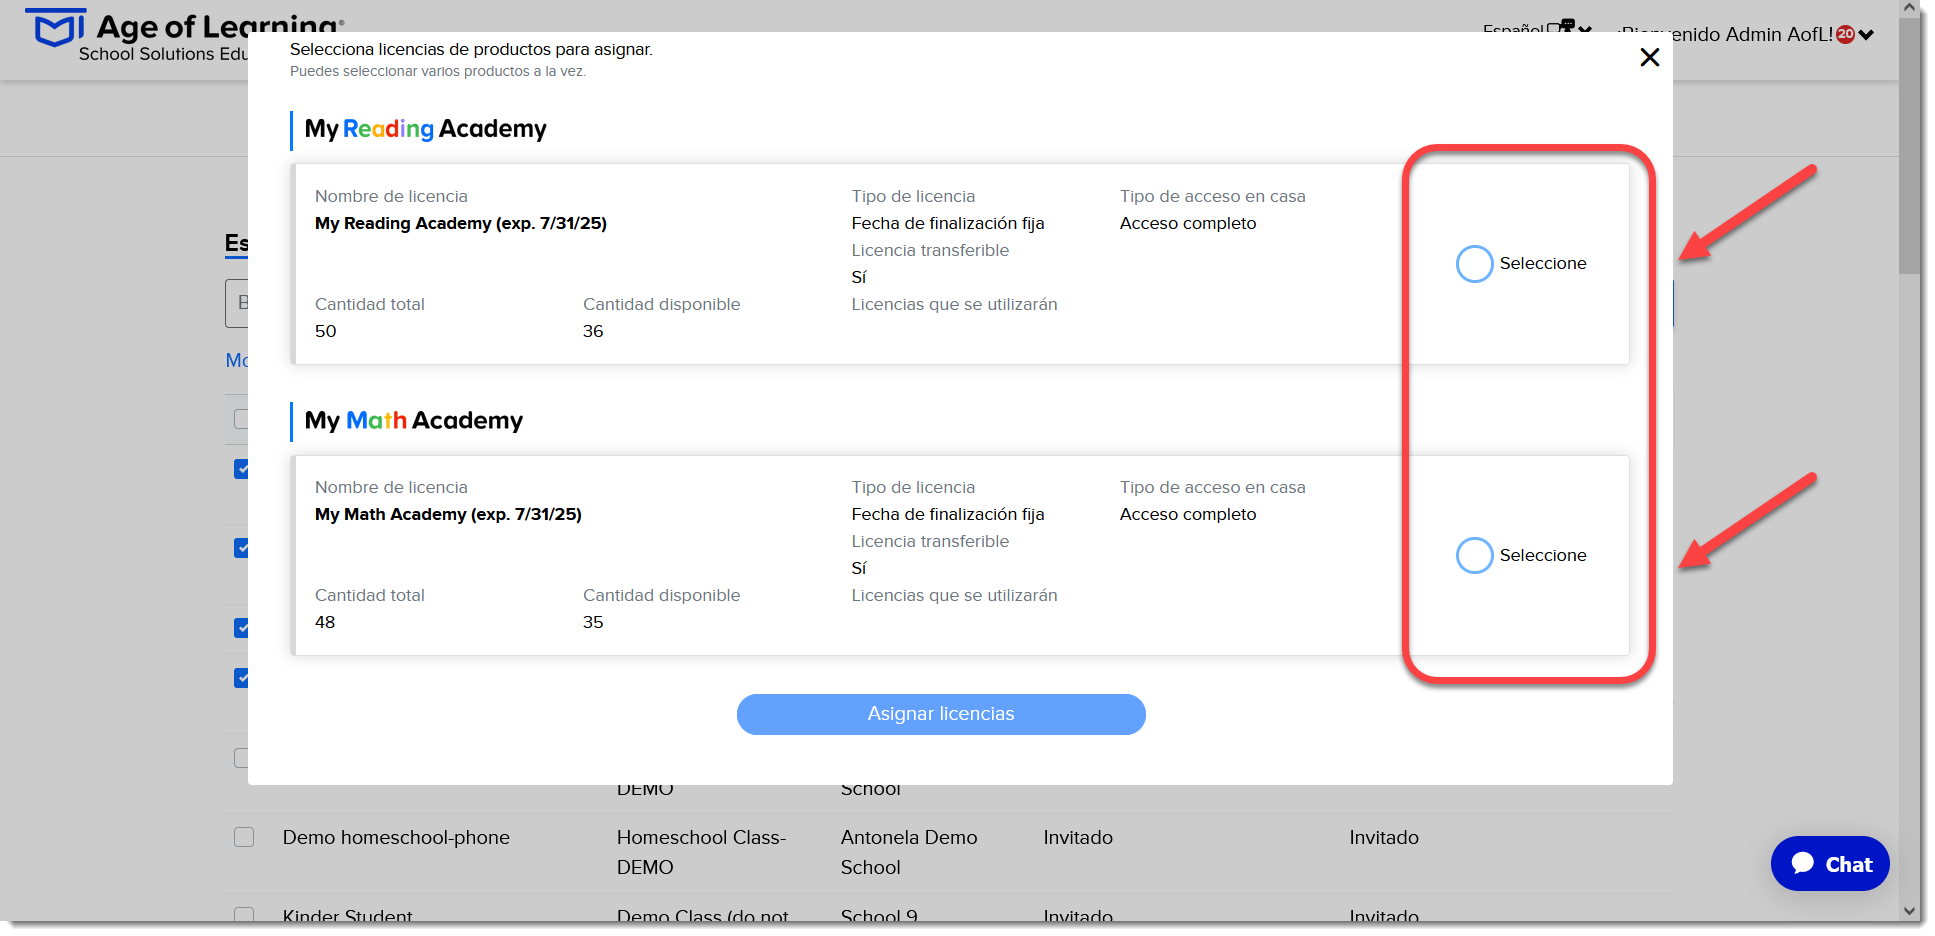Open the notifications badge showing 20
The height and width of the screenshot is (936, 1935).
[1846, 34]
